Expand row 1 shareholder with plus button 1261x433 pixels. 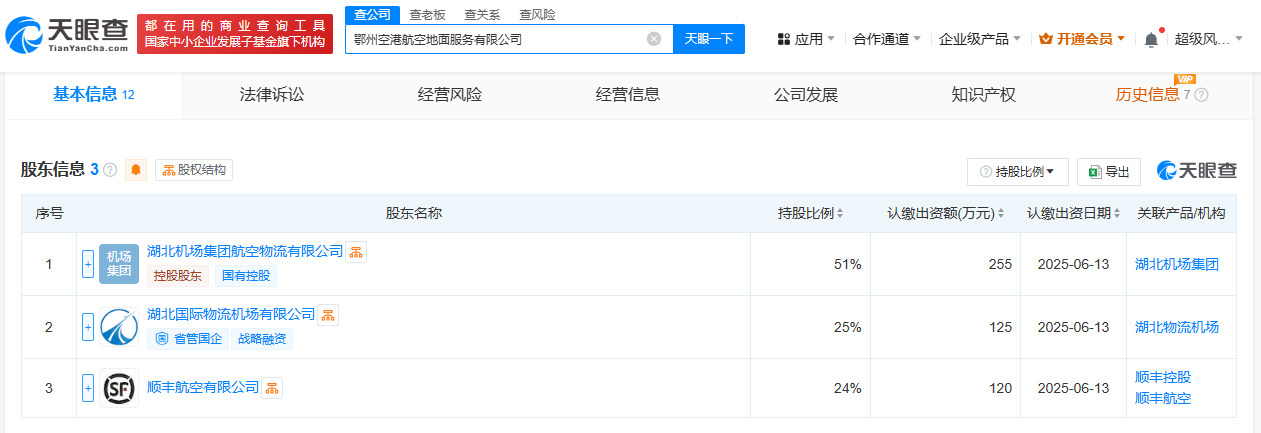(88, 264)
